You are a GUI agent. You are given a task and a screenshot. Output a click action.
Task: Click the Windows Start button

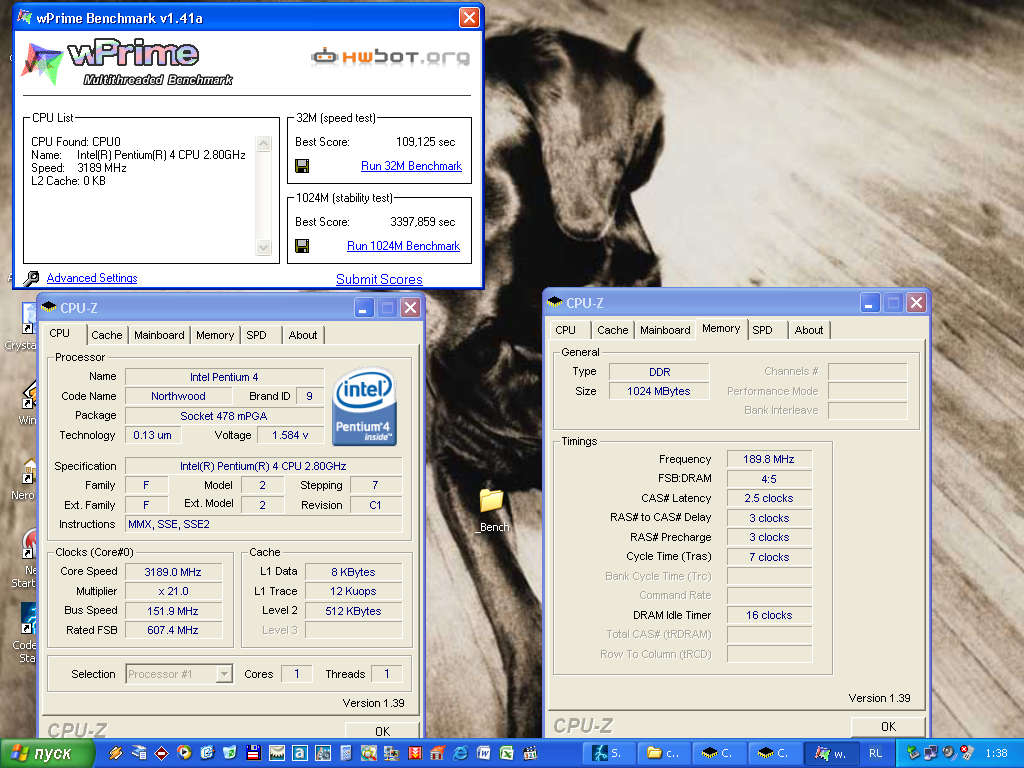point(46,753)
